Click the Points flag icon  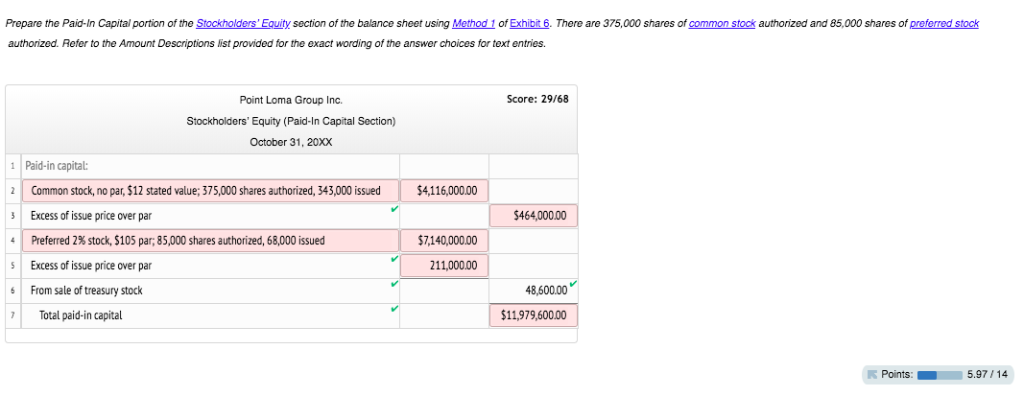coord(872,374)
